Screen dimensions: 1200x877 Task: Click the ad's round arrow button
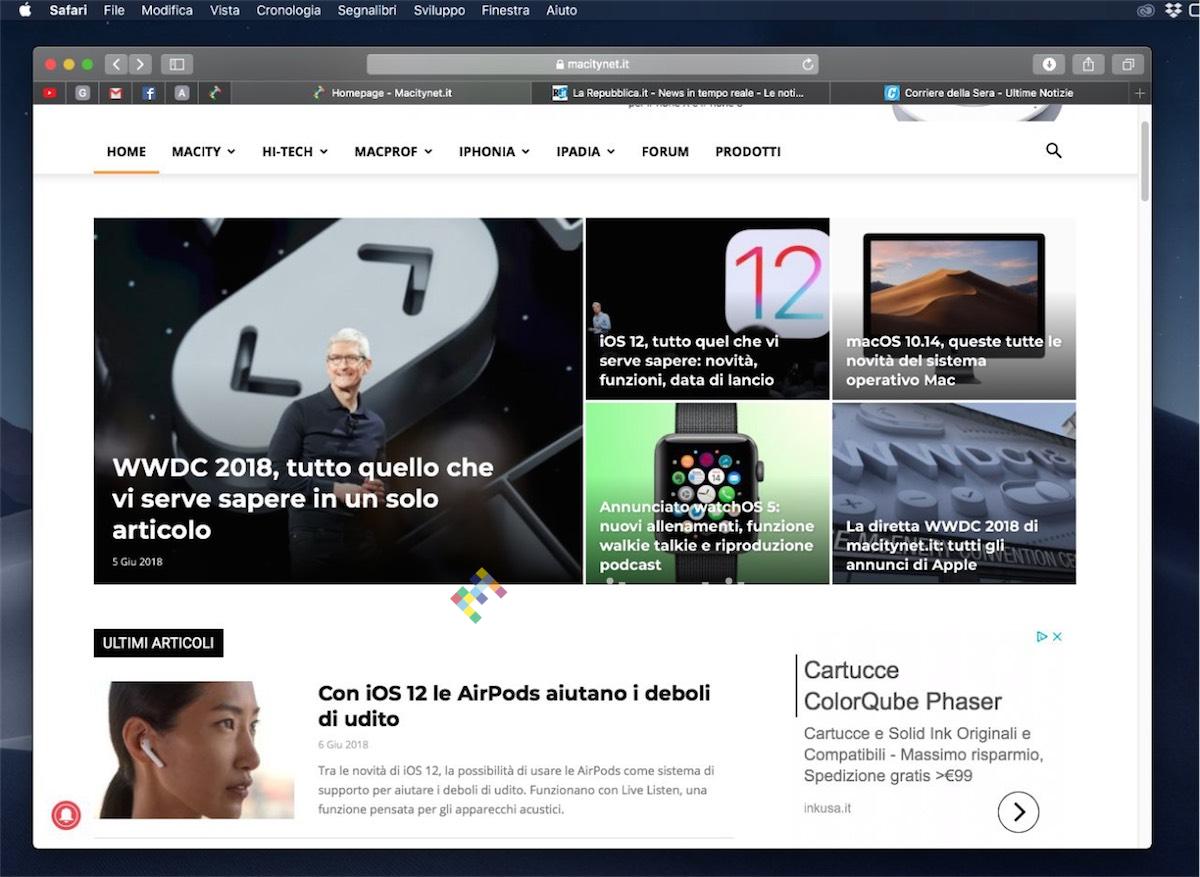[1018, 812]
